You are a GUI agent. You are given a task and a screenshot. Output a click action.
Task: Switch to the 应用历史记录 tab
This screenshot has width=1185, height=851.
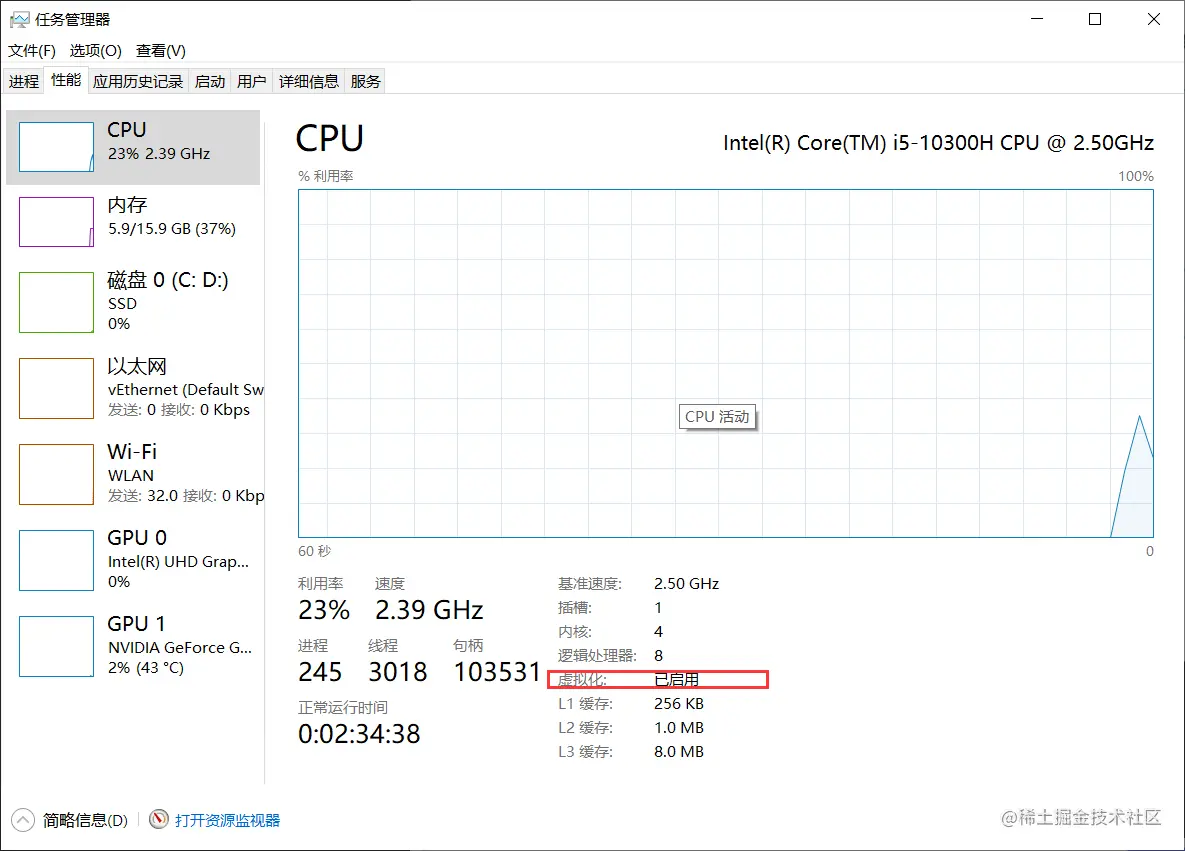[138, 82]
